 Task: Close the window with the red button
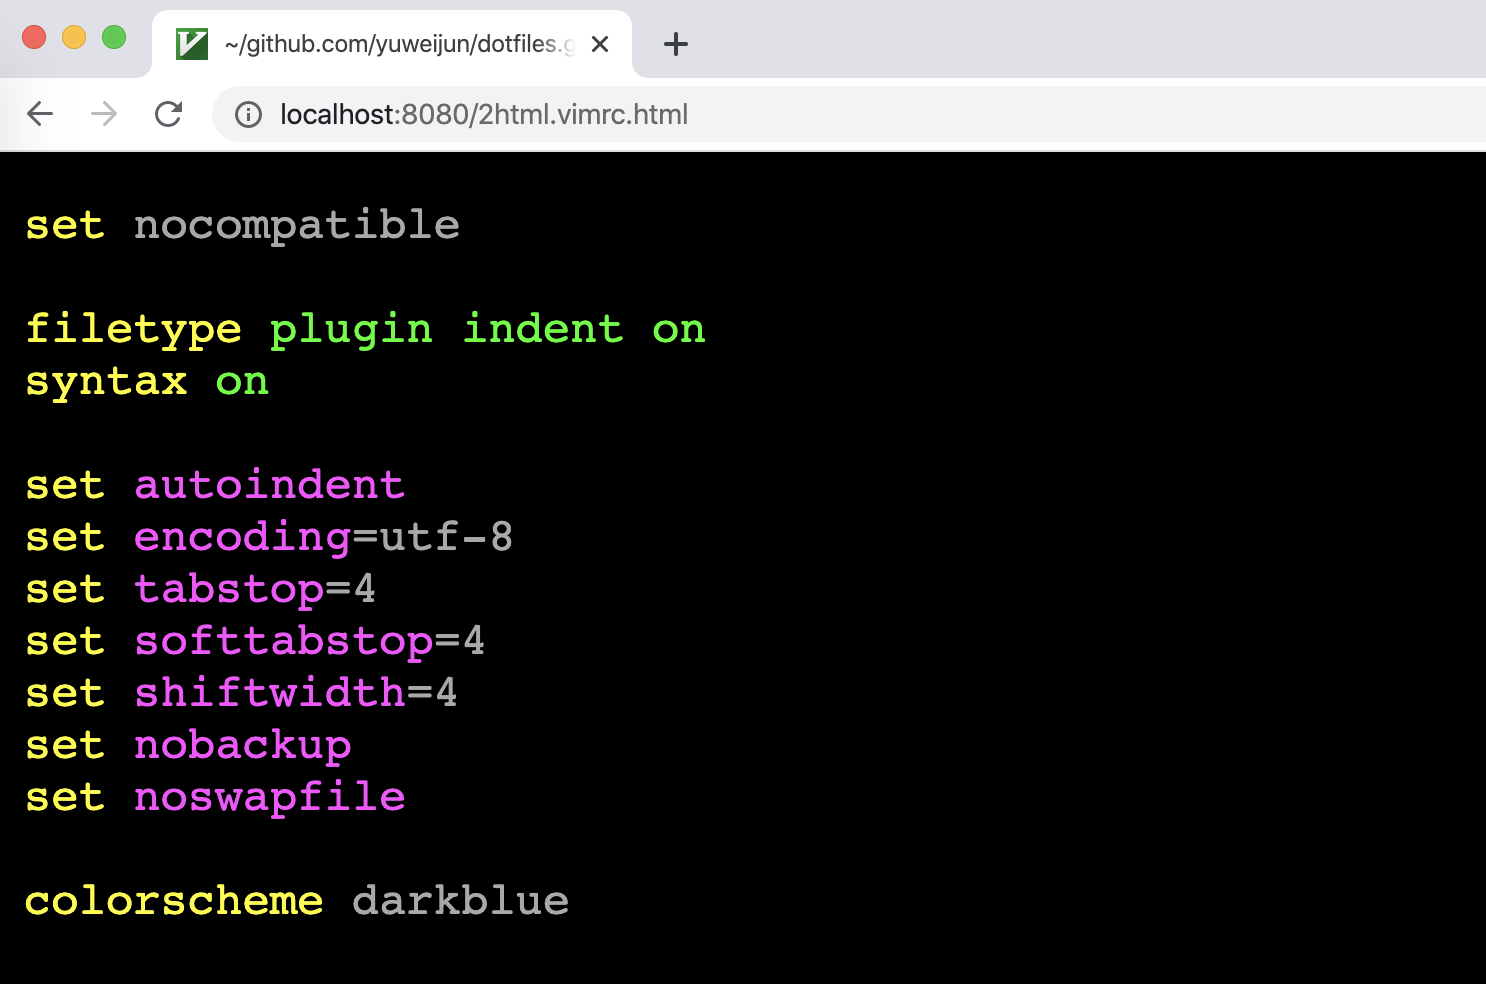[34, 37]
